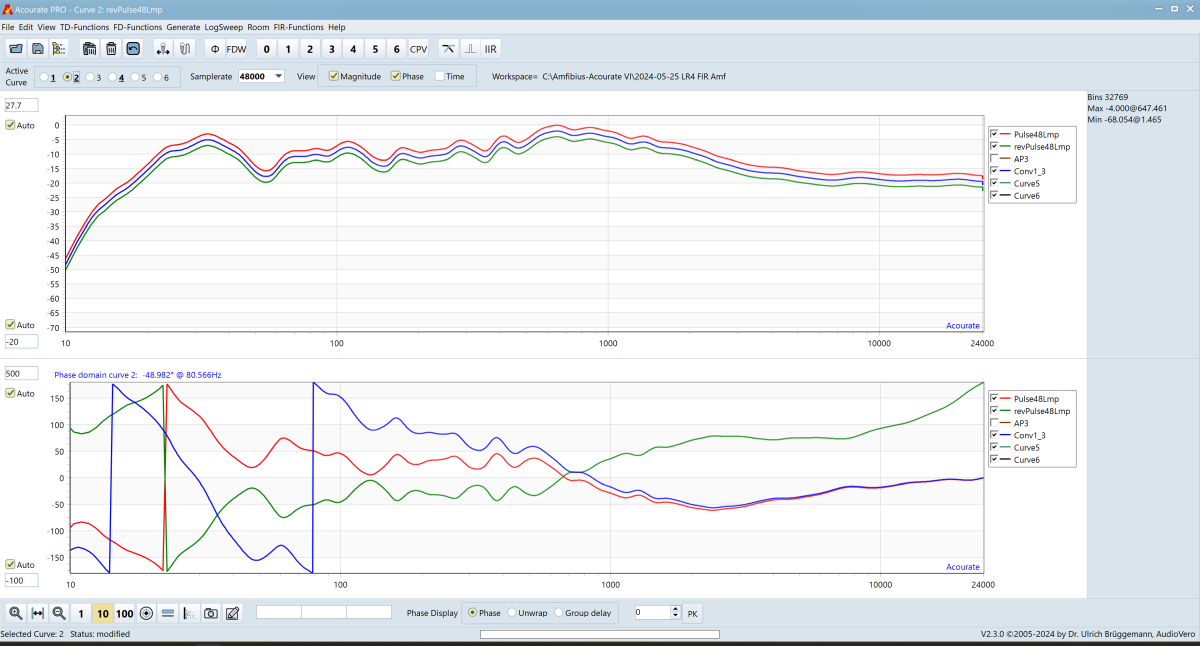
Task: Click the undo arrow icon
Action: [133, 48]
